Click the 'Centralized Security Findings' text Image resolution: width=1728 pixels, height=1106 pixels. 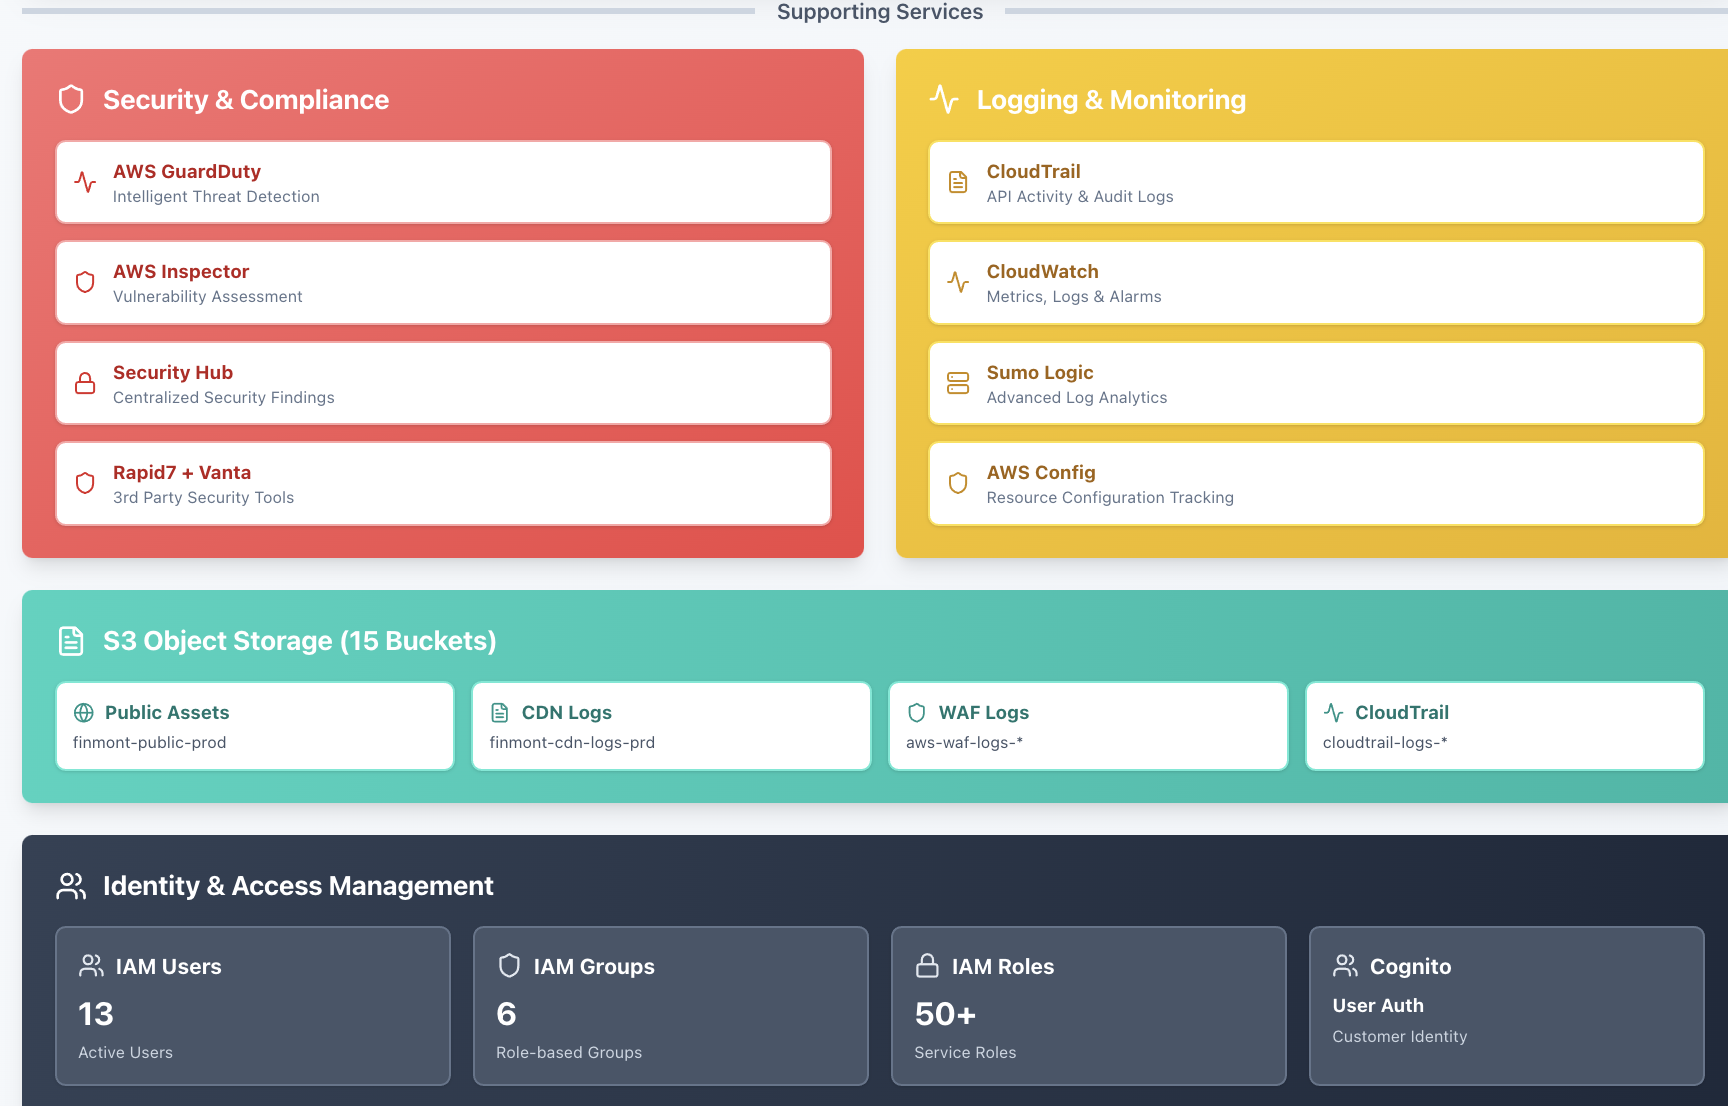224,398
